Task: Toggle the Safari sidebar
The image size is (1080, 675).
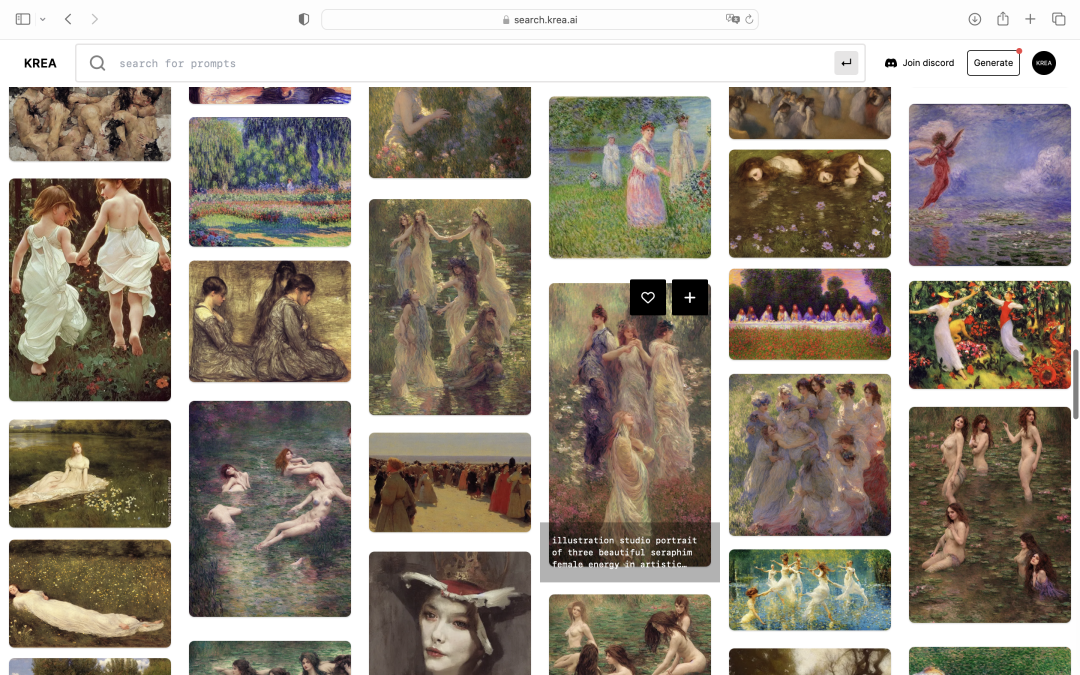Action: 23,19
